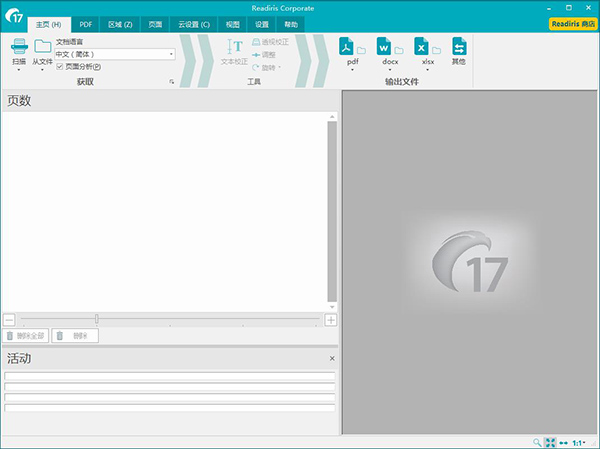Switch to the PDF ribbon tab
The image size is (600, 449).
86,24
